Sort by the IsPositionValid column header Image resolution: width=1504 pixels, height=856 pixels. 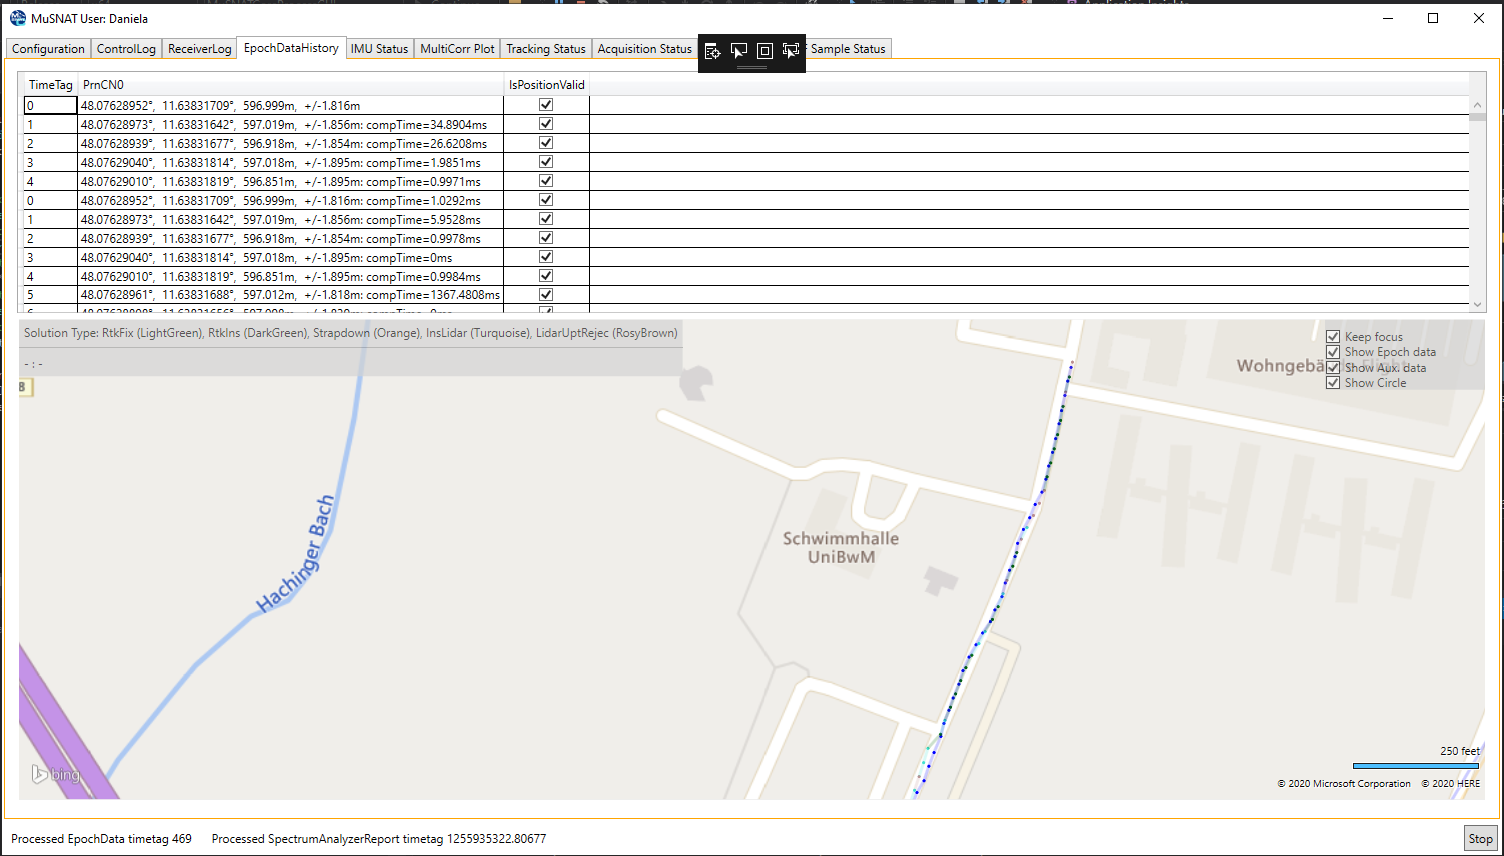pos(546,85)
